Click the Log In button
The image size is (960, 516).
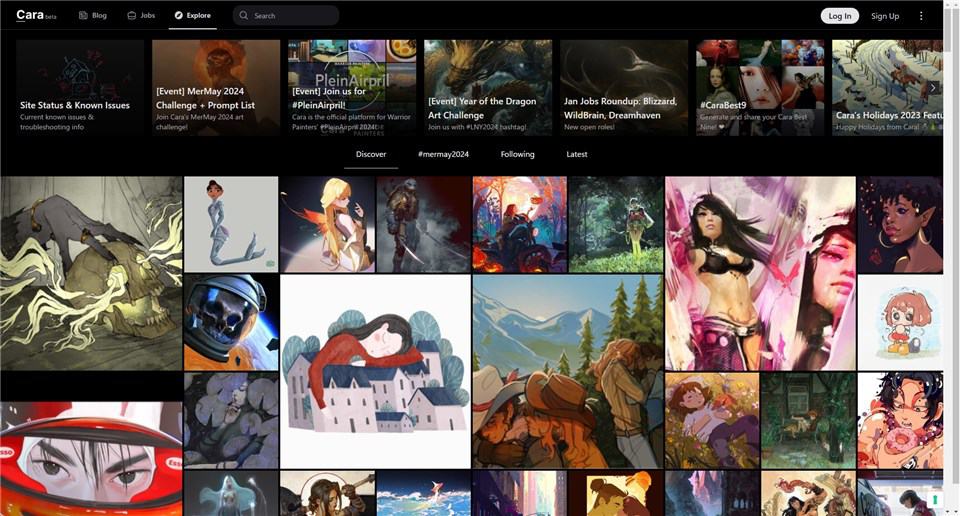click(839, 16)
